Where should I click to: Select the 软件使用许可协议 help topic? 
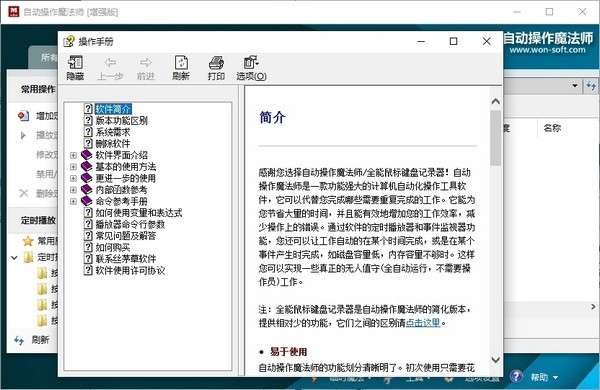pos(130,270)
